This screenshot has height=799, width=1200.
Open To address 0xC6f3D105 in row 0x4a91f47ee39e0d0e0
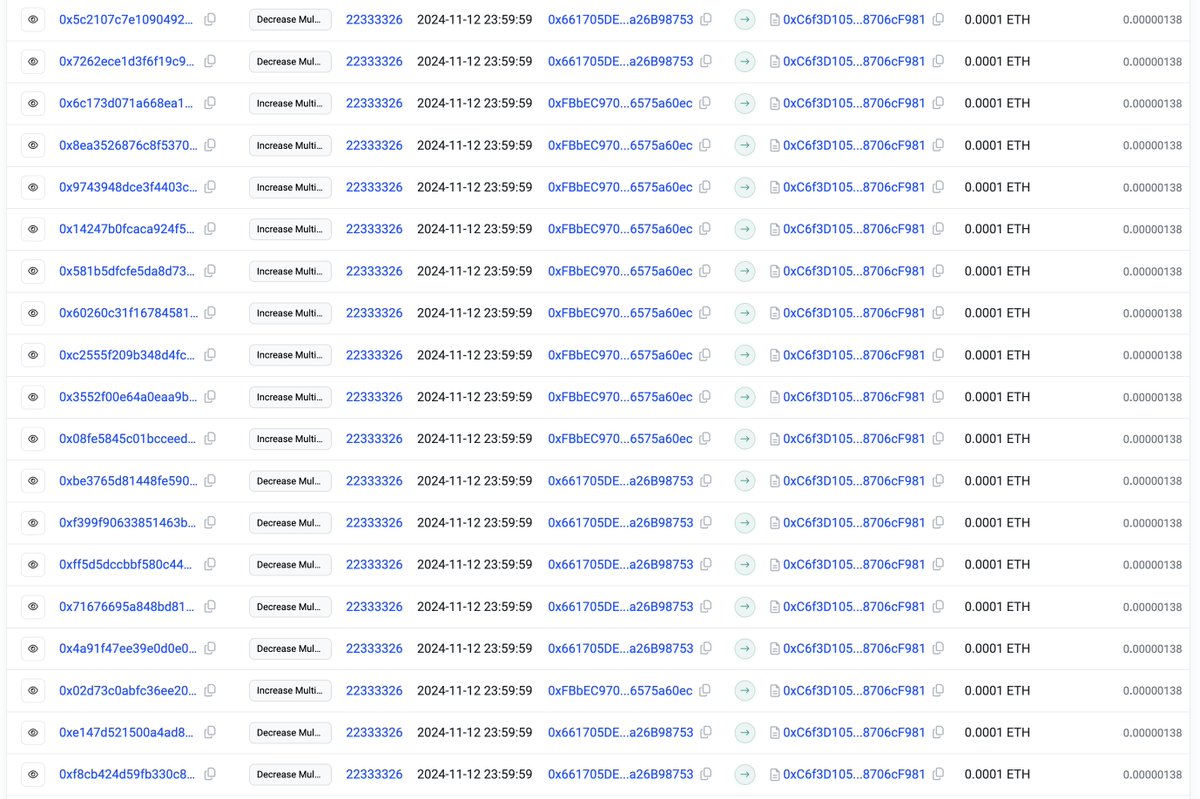pos(854,649)
